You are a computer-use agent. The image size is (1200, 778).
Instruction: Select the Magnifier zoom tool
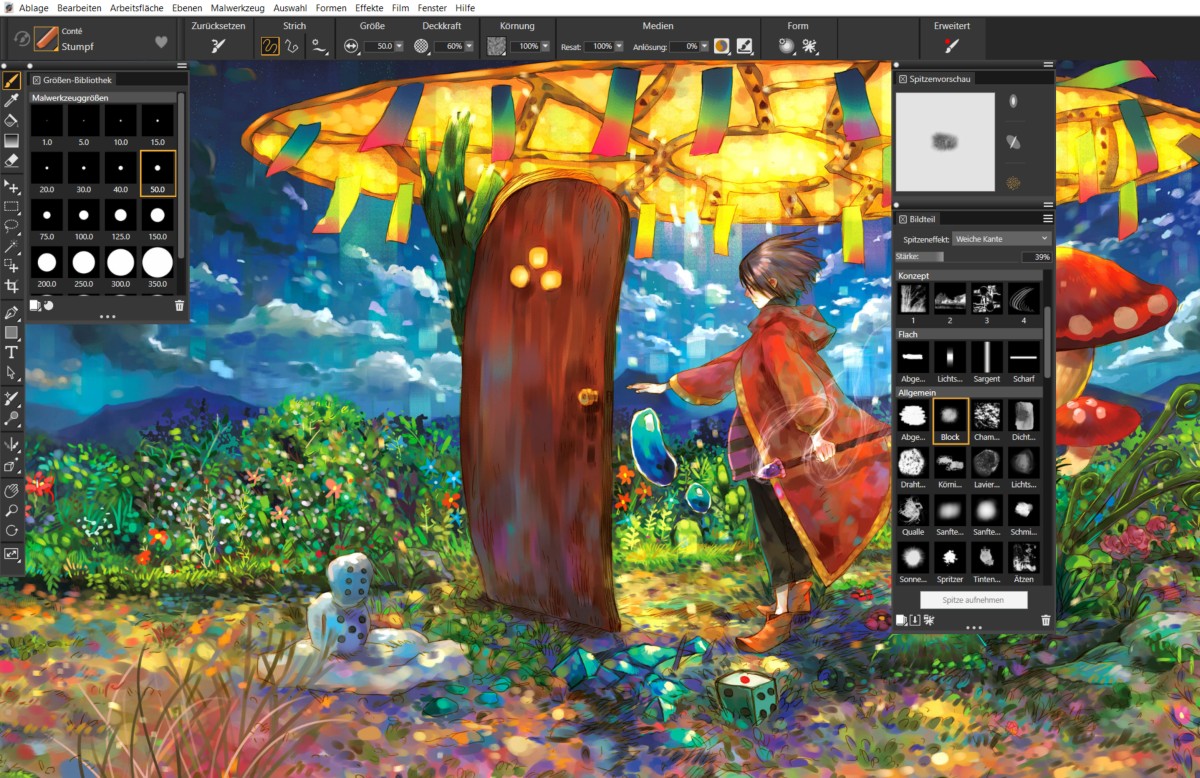pos(12,510)
